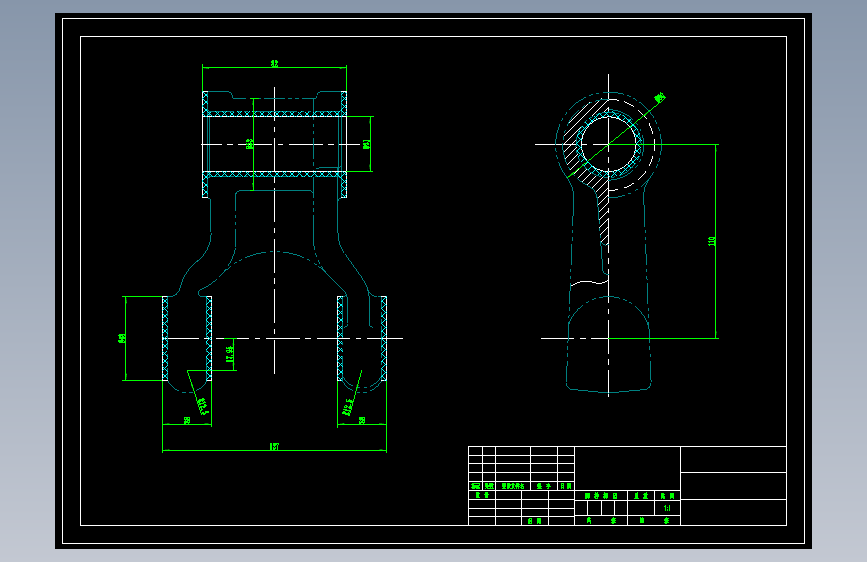Select the 110 vertical dimension text

click(712, 241)
